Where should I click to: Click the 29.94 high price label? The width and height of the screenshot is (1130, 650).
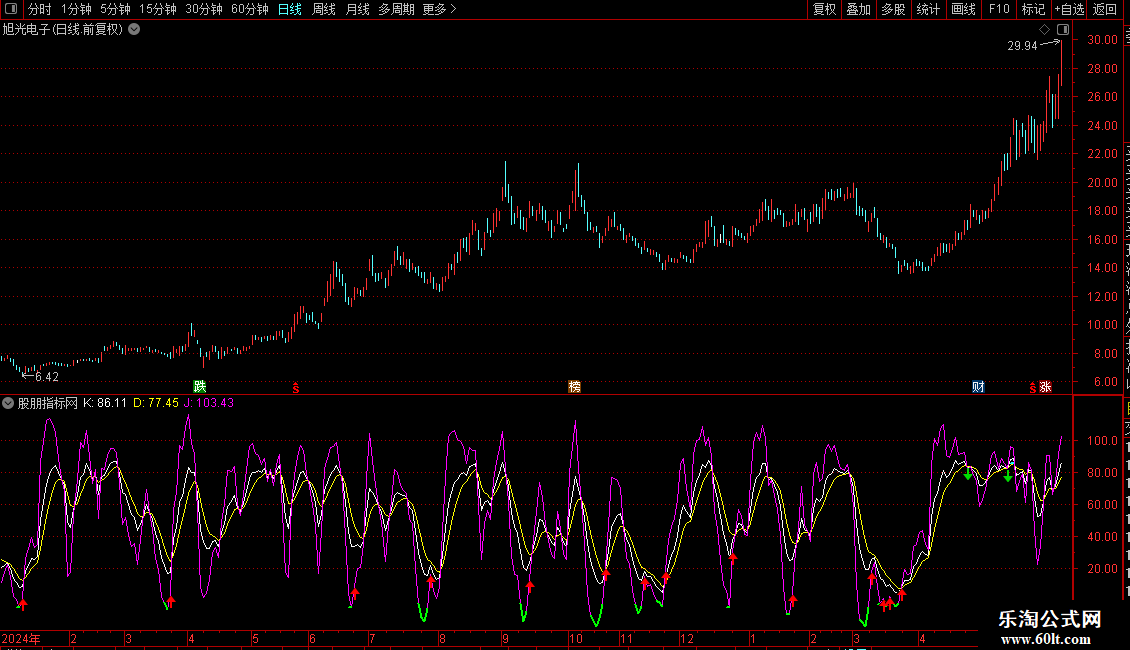[1022, 46]
